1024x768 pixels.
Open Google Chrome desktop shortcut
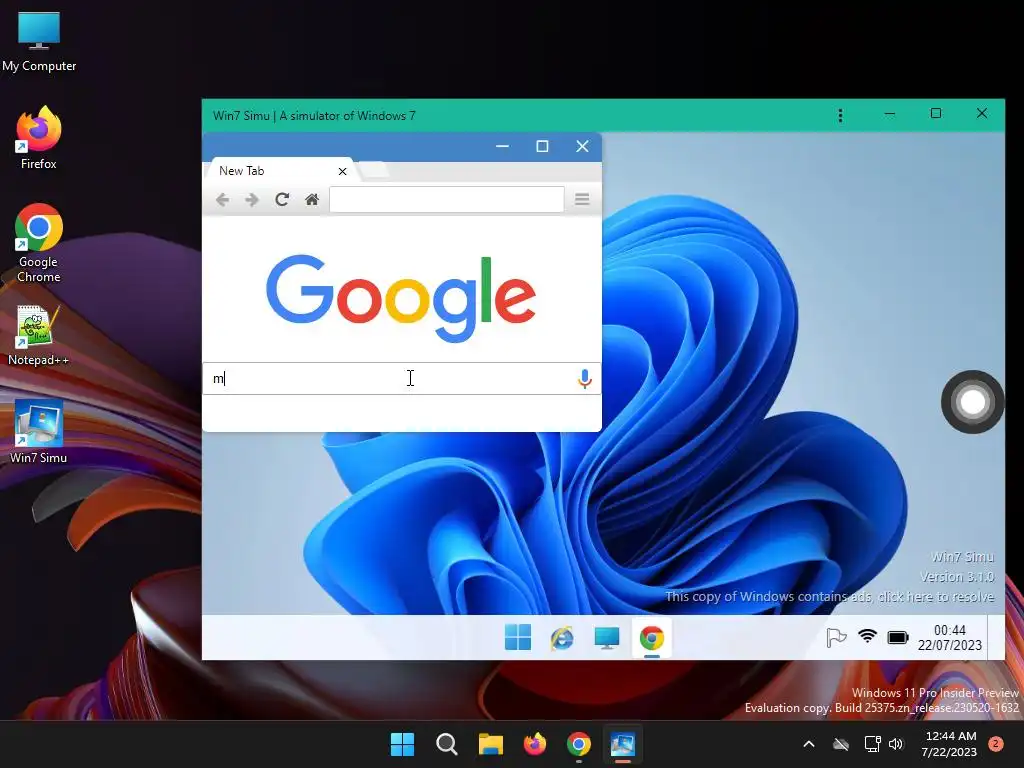click(x=39, y=243)
